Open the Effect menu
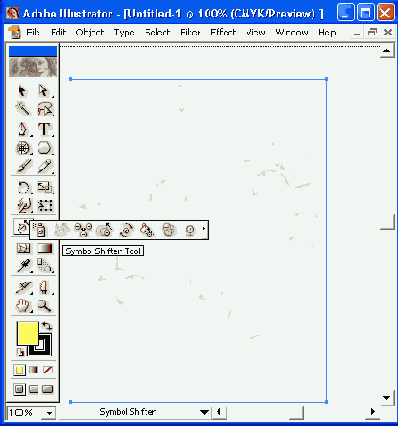The image size is (398, 426). point(223,32)
